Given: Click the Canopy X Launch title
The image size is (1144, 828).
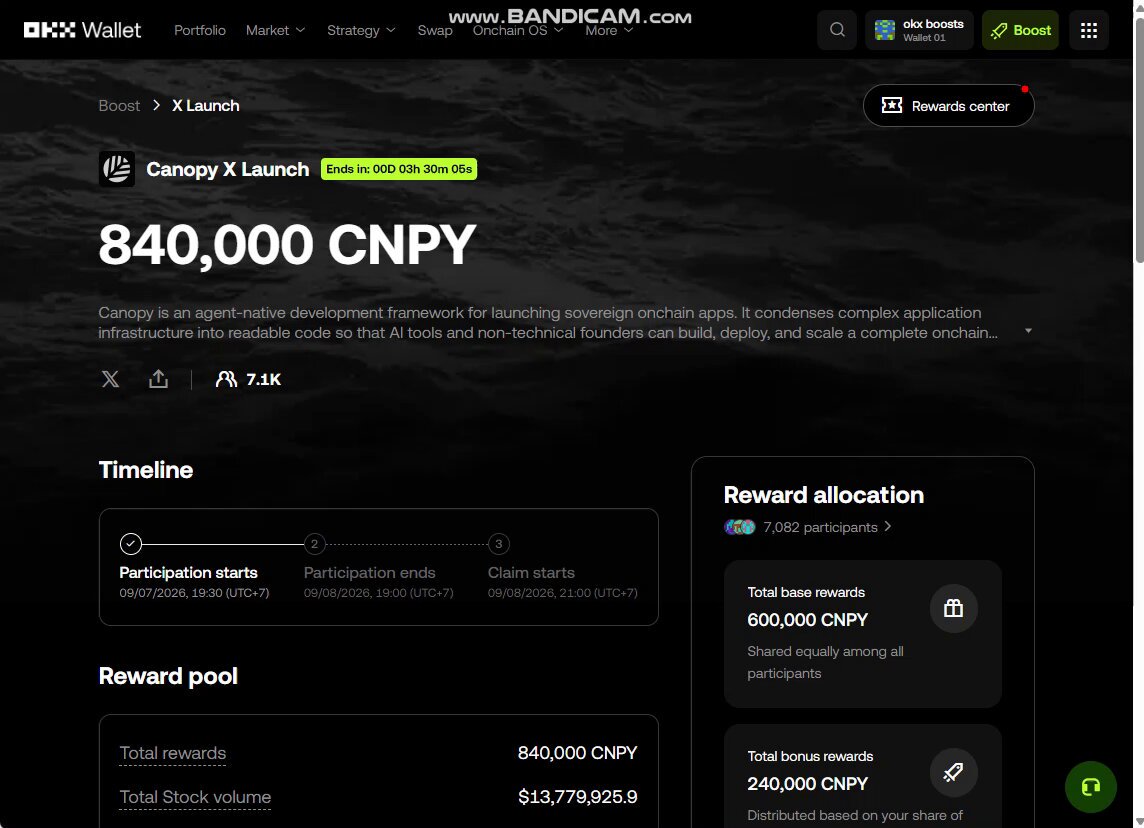Looking at the screenshot, I should click(228, 169).
